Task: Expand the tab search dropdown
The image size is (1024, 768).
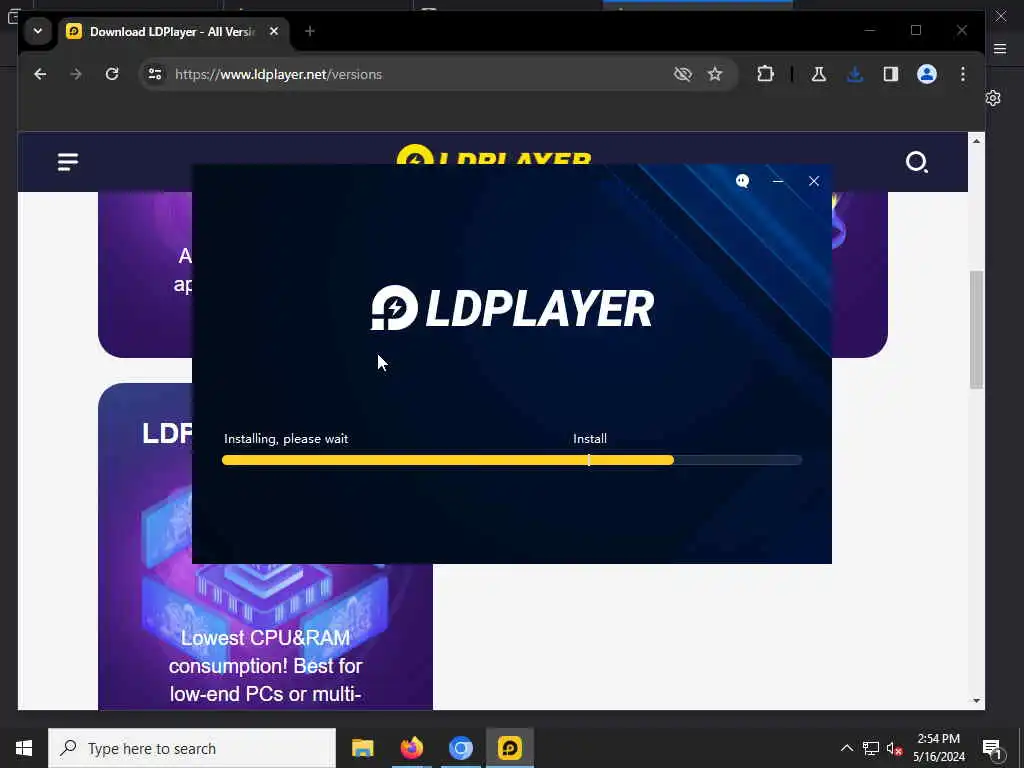Action: tap(38, 31)
